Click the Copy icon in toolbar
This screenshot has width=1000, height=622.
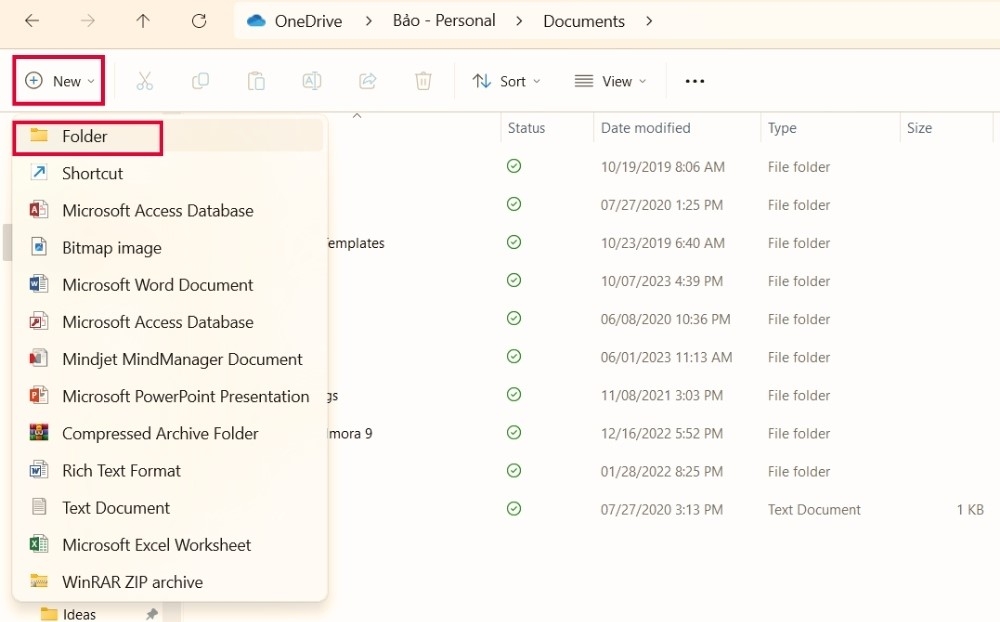coord(200,81)
